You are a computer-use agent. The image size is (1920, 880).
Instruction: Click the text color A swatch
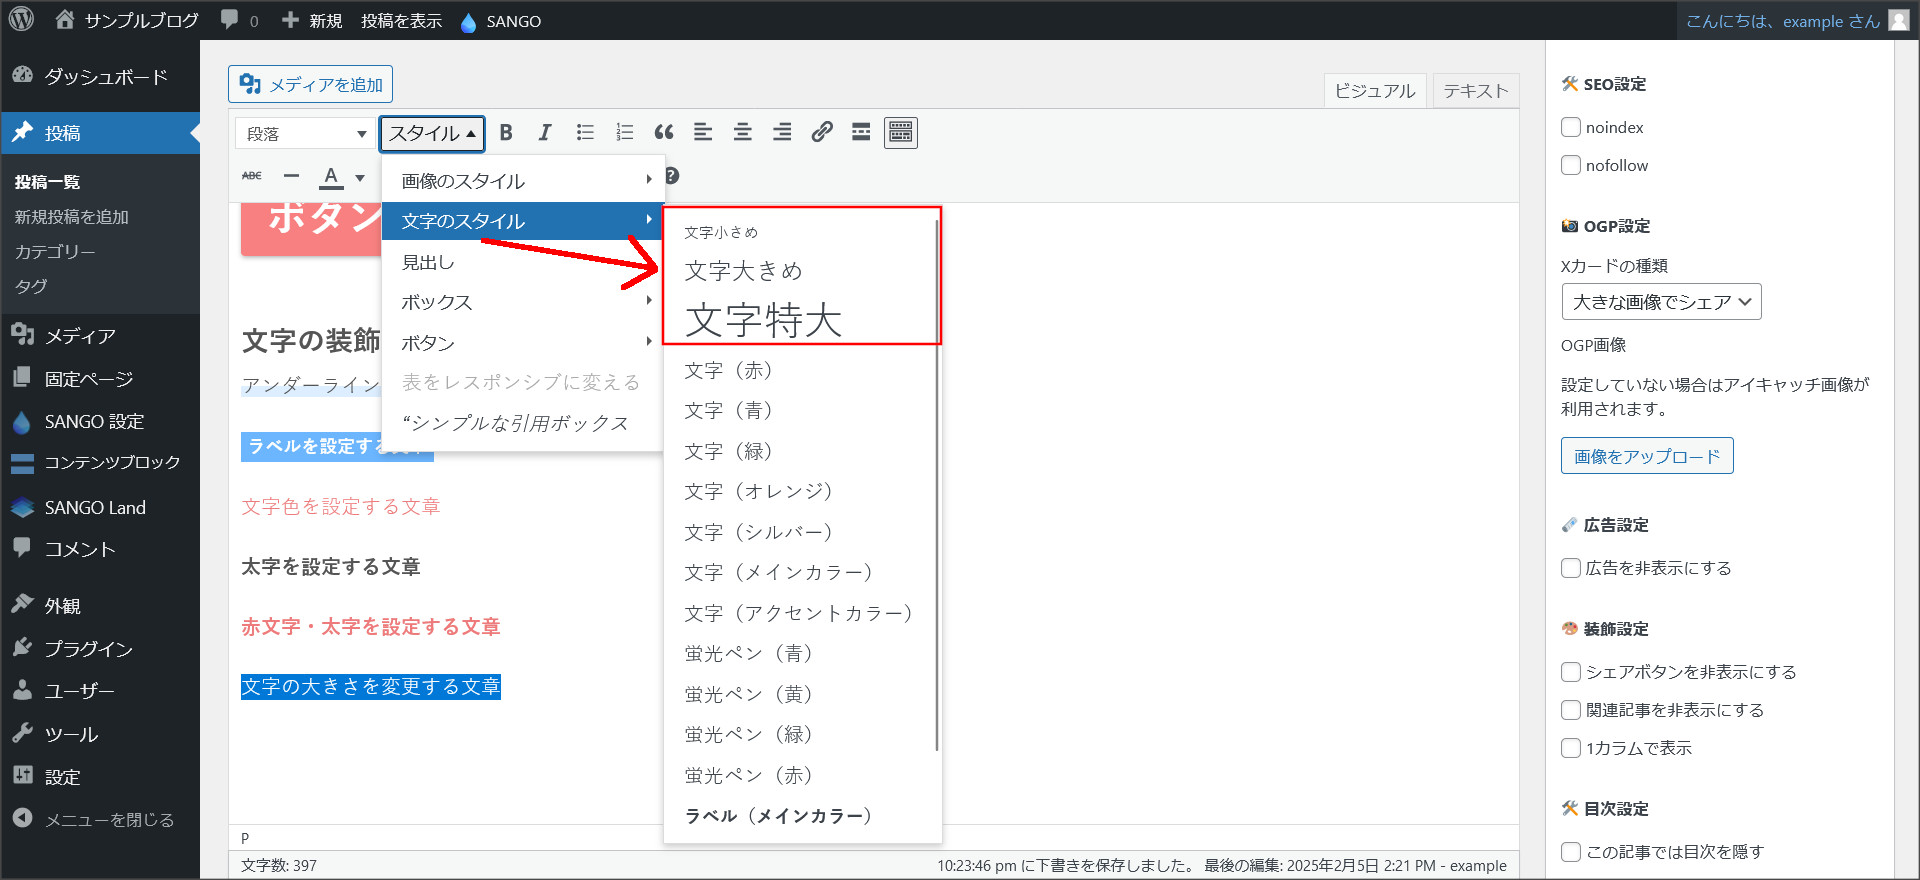331,177
